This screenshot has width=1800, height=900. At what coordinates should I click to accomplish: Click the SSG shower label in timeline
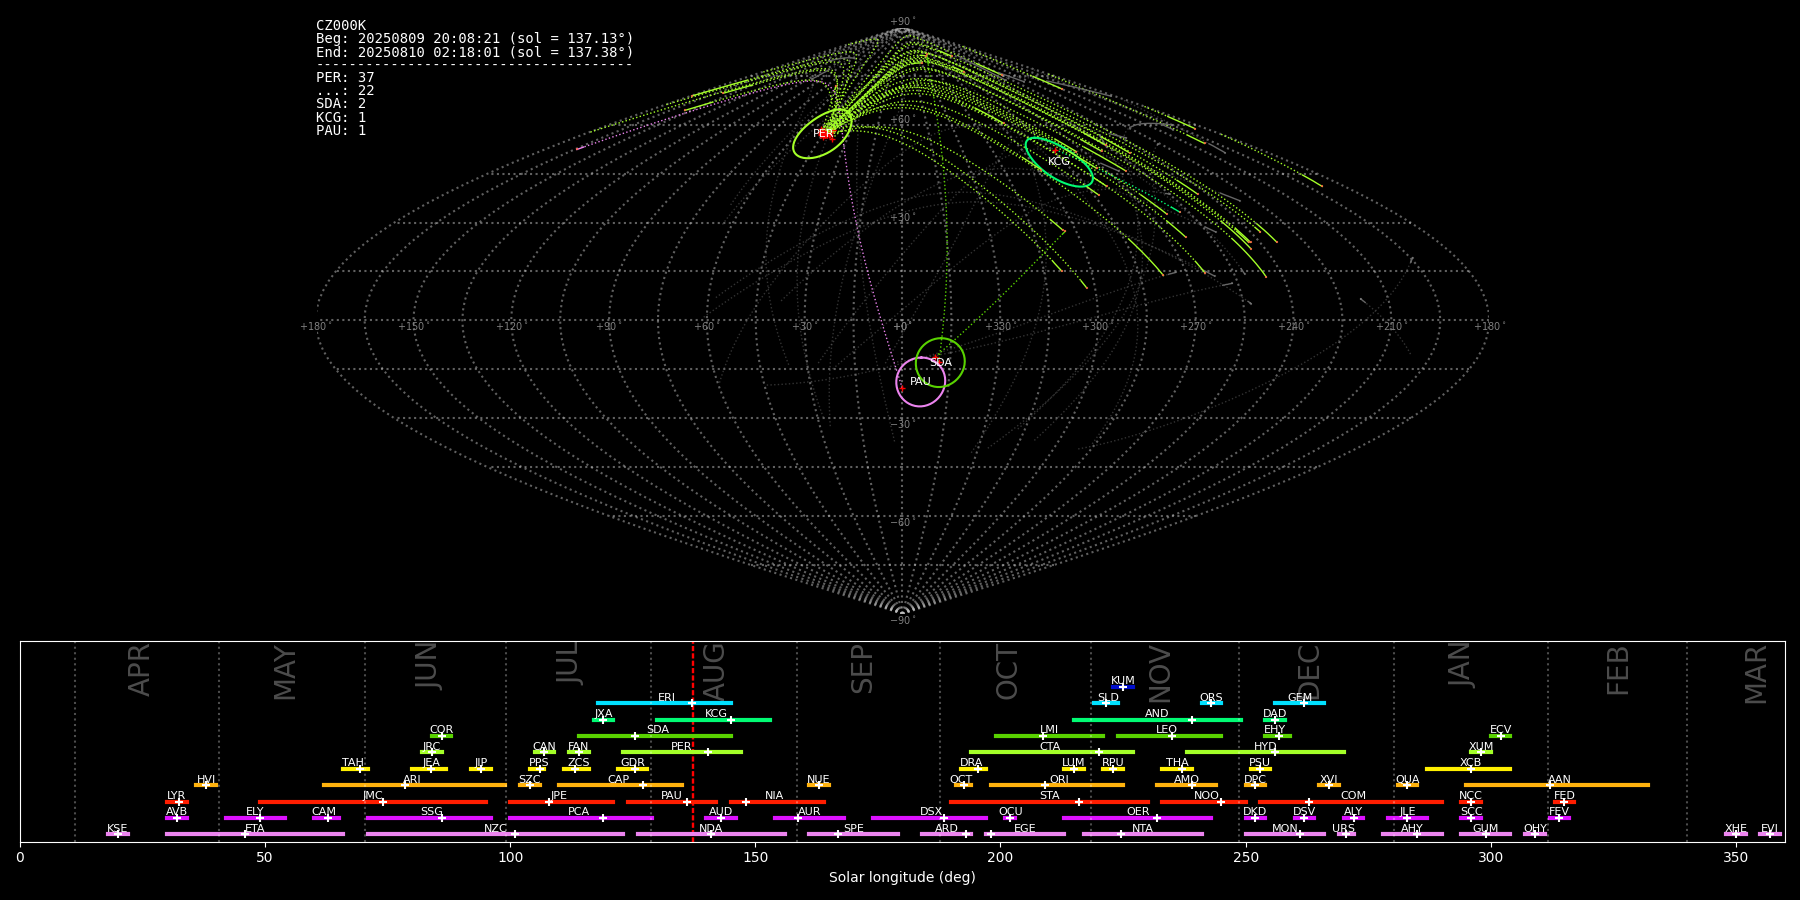pyautogui.click(x=431, y=812)
